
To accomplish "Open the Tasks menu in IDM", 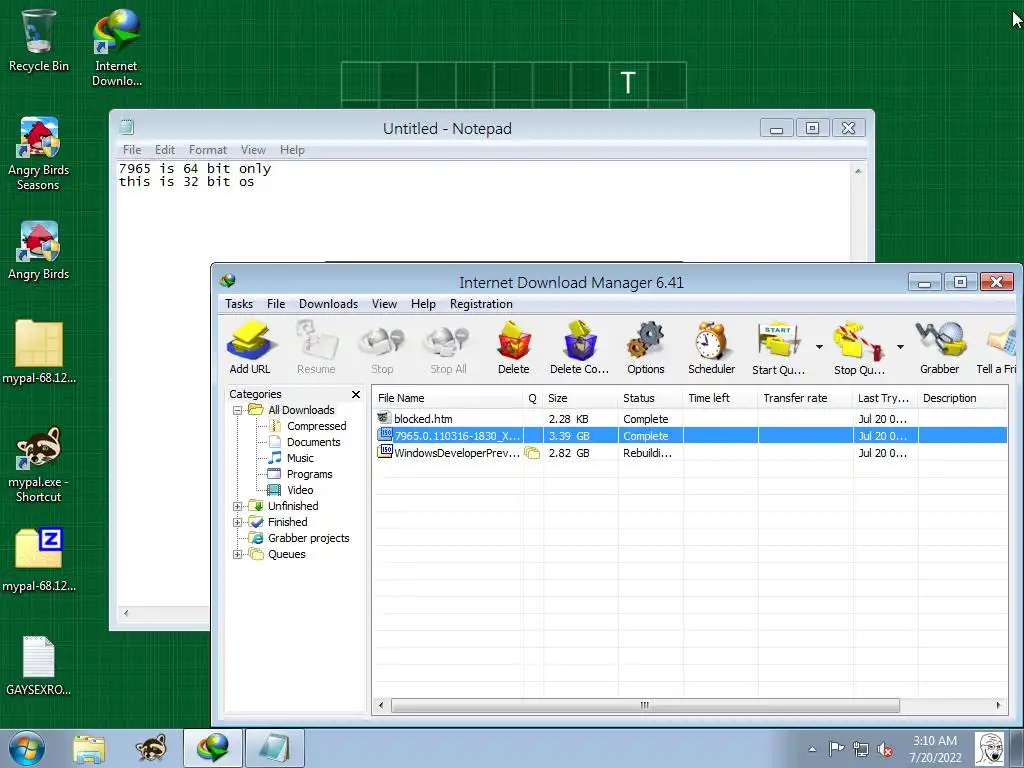I will pos(239,304).
